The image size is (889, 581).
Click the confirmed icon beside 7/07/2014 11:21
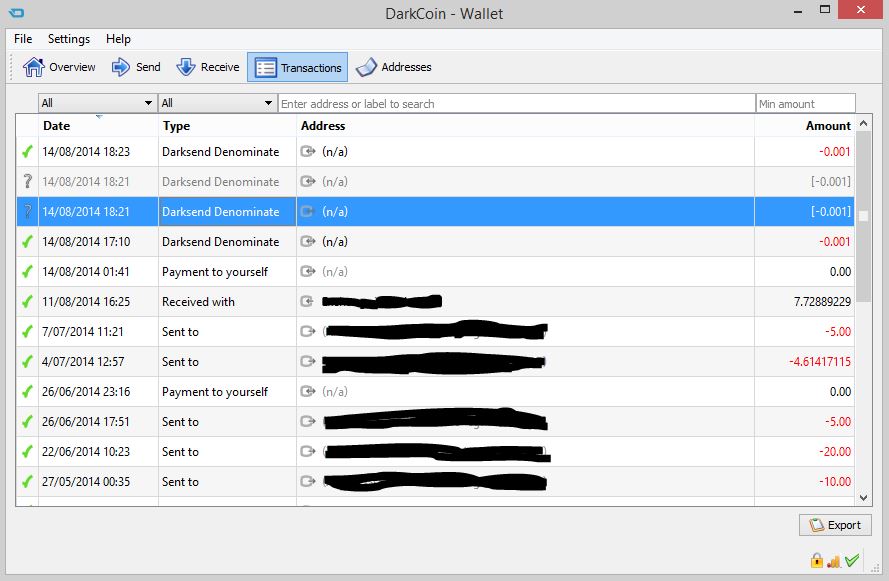pos(27,332)
